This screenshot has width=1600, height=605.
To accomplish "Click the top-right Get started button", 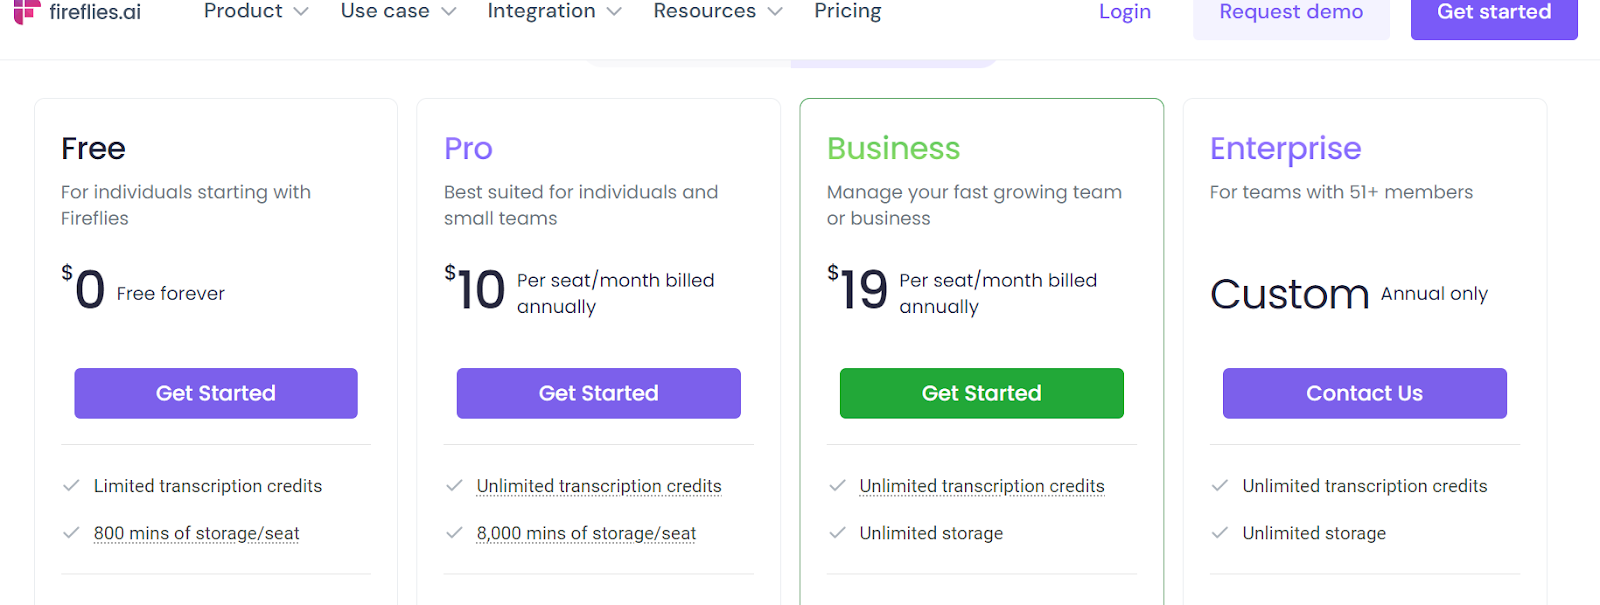I will click(1493, 14).
